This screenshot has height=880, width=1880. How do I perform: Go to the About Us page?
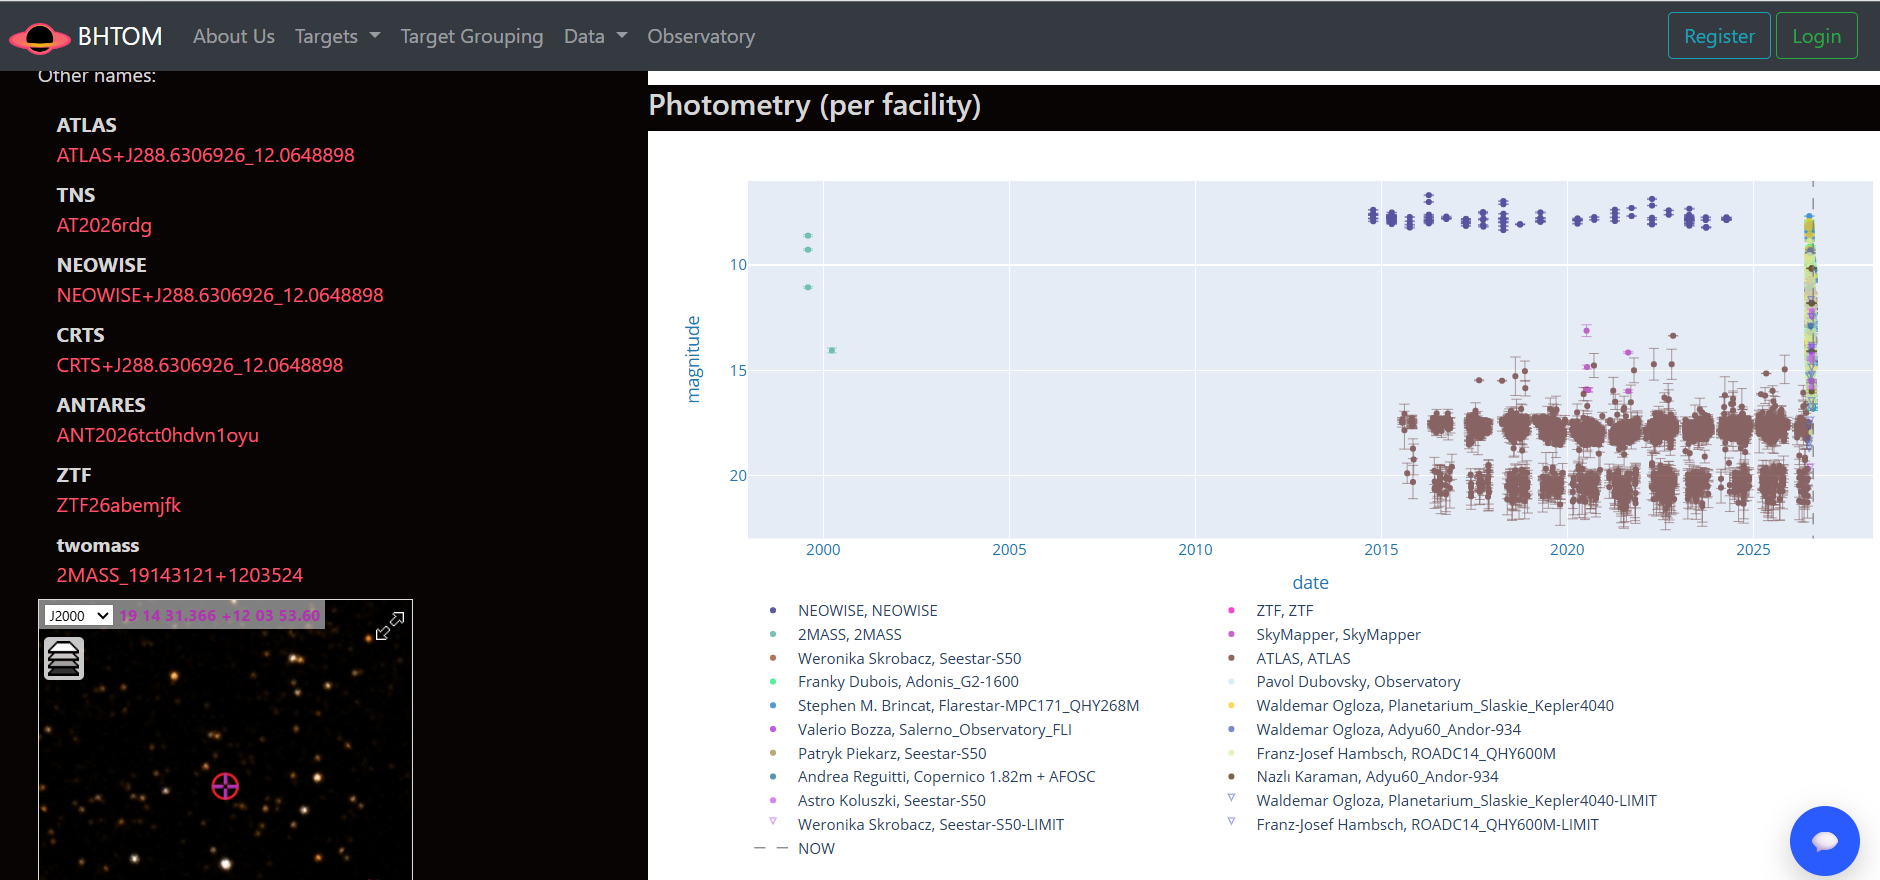[234, 36]
